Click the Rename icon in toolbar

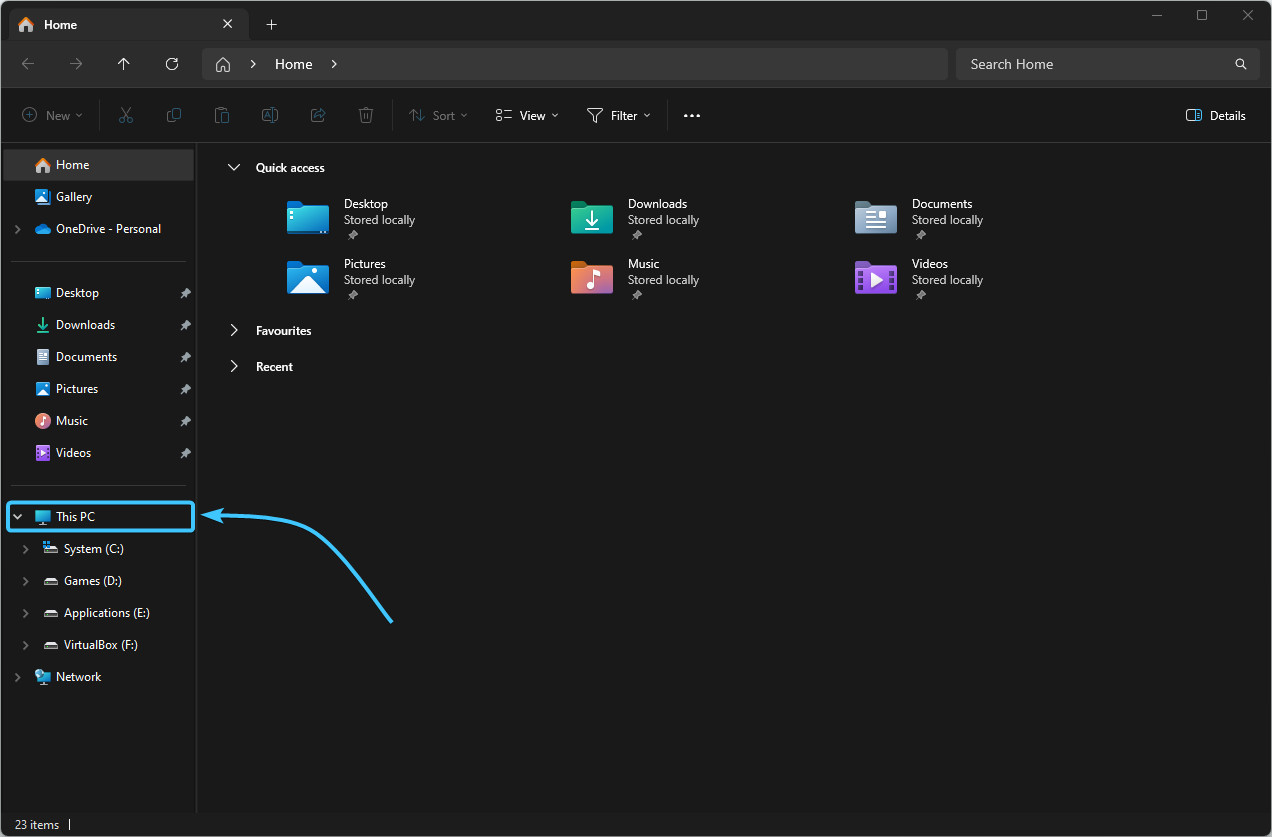tap(270, 116)
